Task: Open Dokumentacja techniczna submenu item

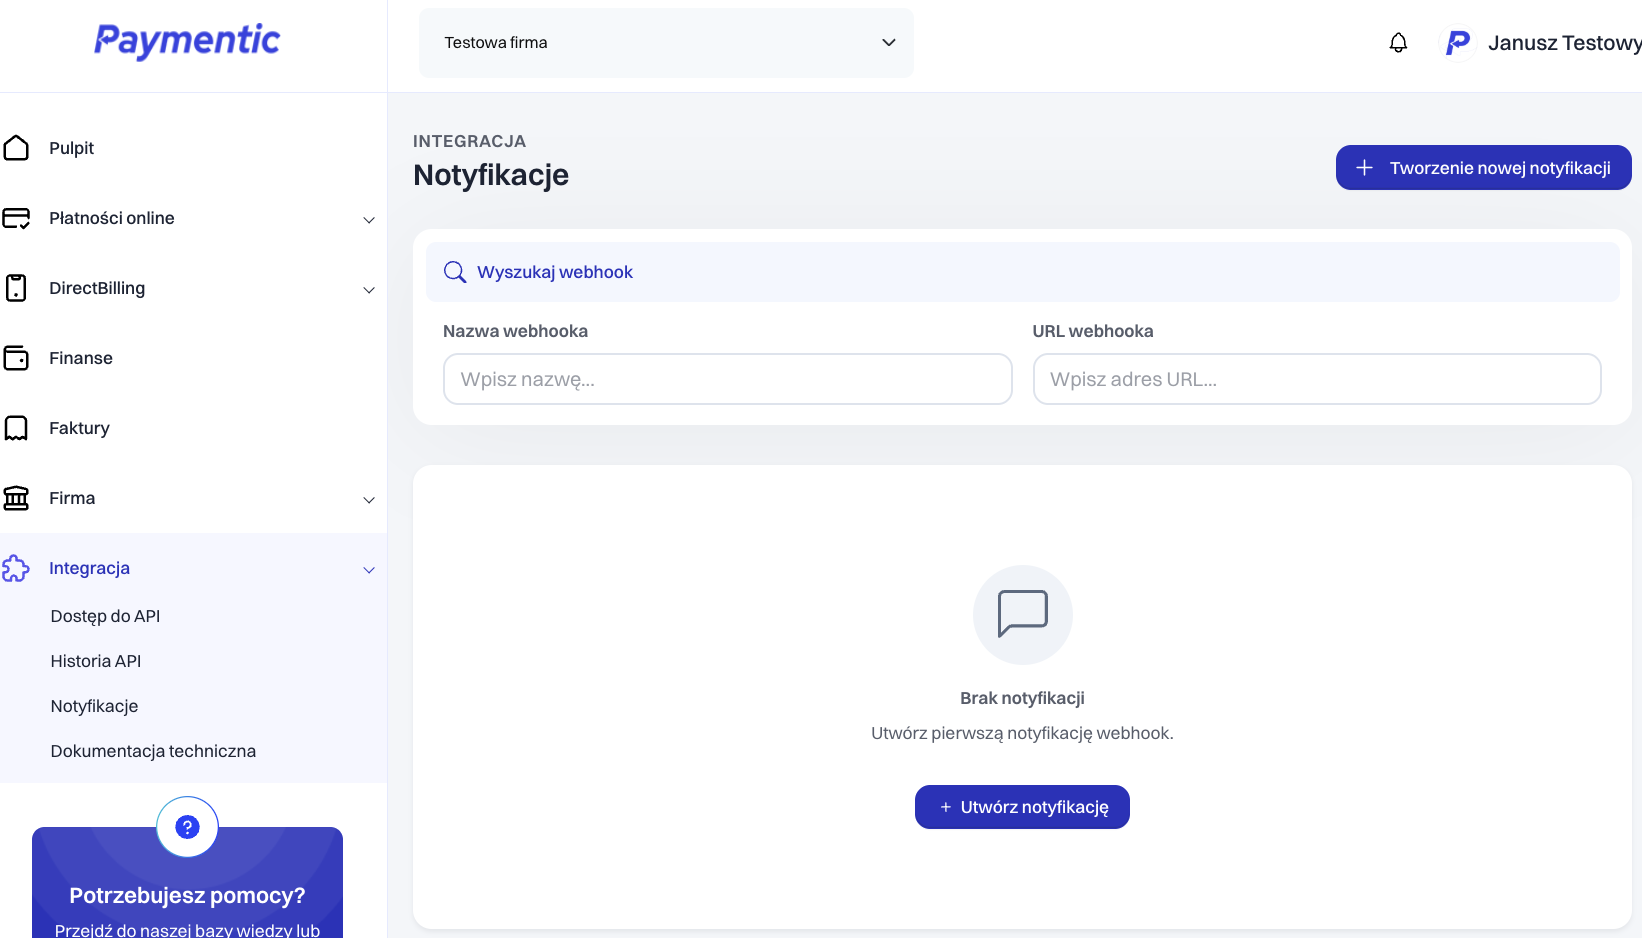Action: point(153,751)
